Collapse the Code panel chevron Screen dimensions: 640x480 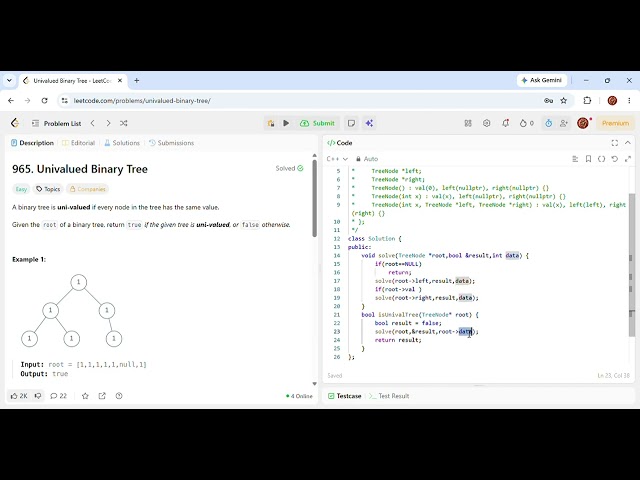tap(628, 143)
